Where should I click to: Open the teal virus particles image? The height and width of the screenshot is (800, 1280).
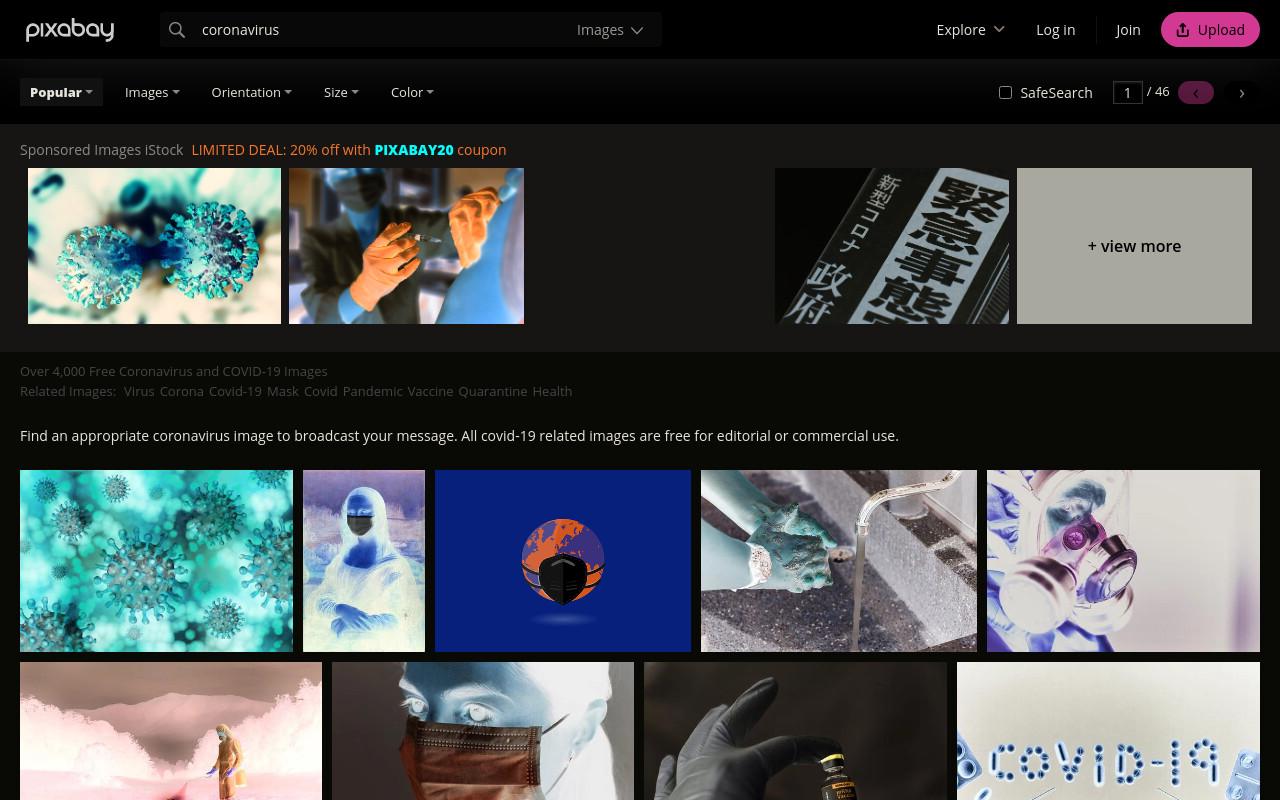pyautogui.click(x=156, y=561)
